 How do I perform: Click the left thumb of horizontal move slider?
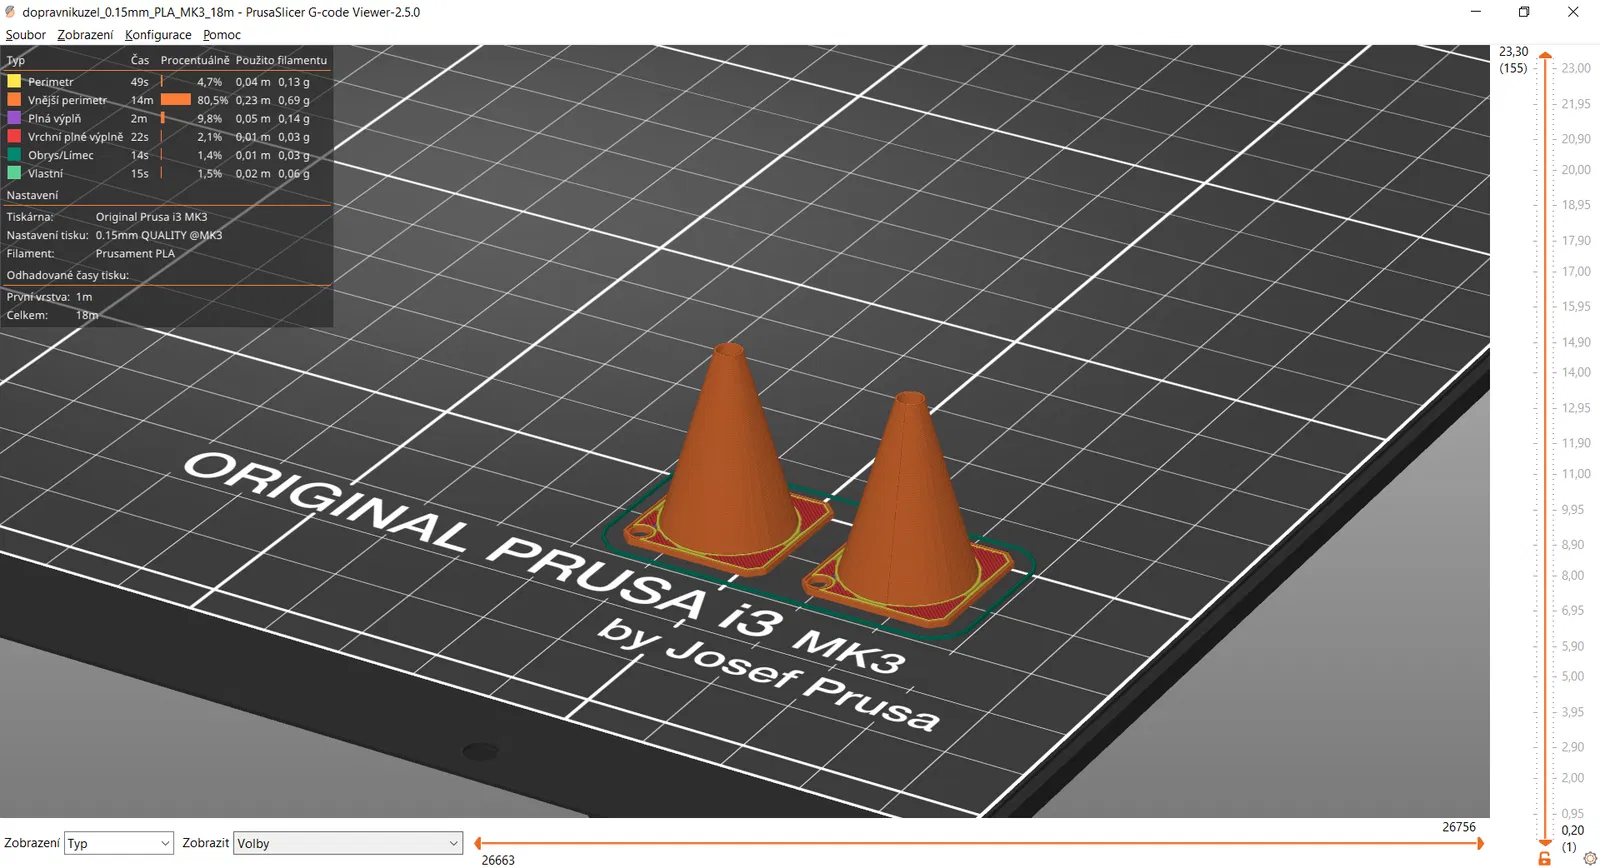478,843
